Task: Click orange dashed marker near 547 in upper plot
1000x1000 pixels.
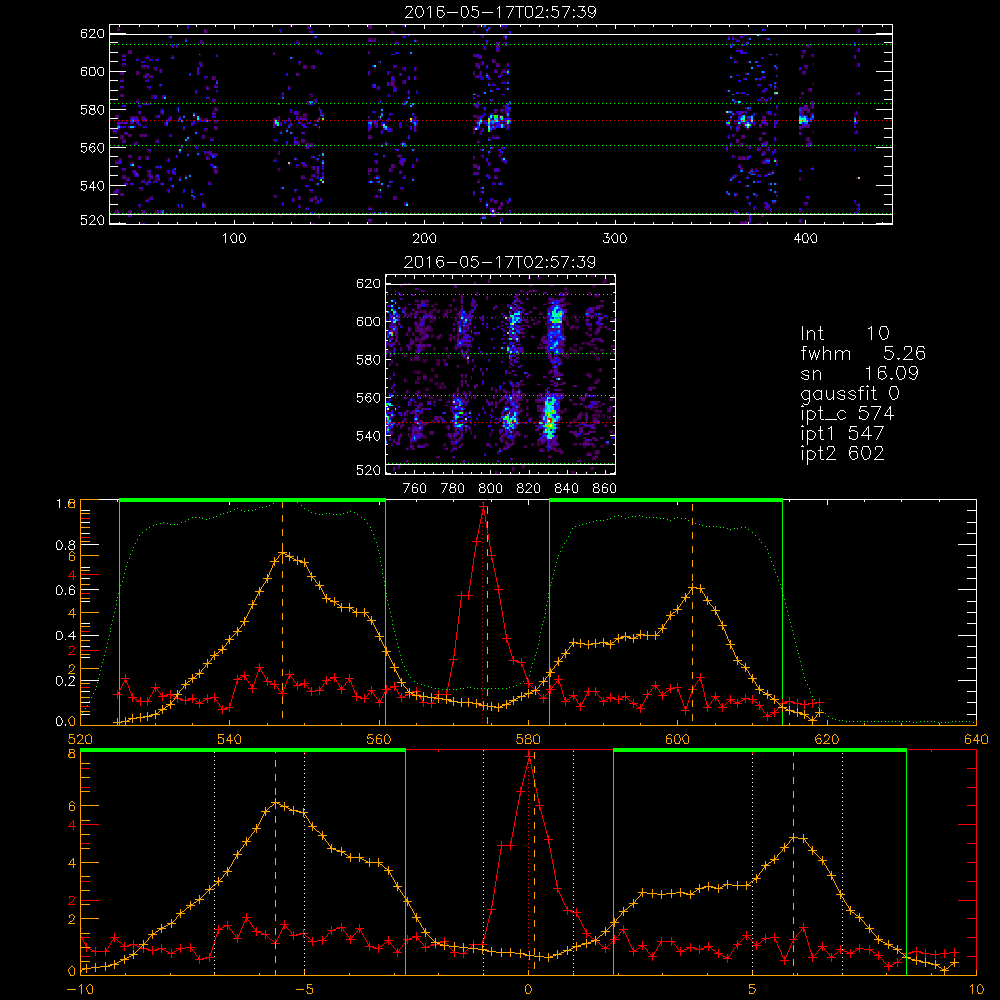Action: click(283, 612)
